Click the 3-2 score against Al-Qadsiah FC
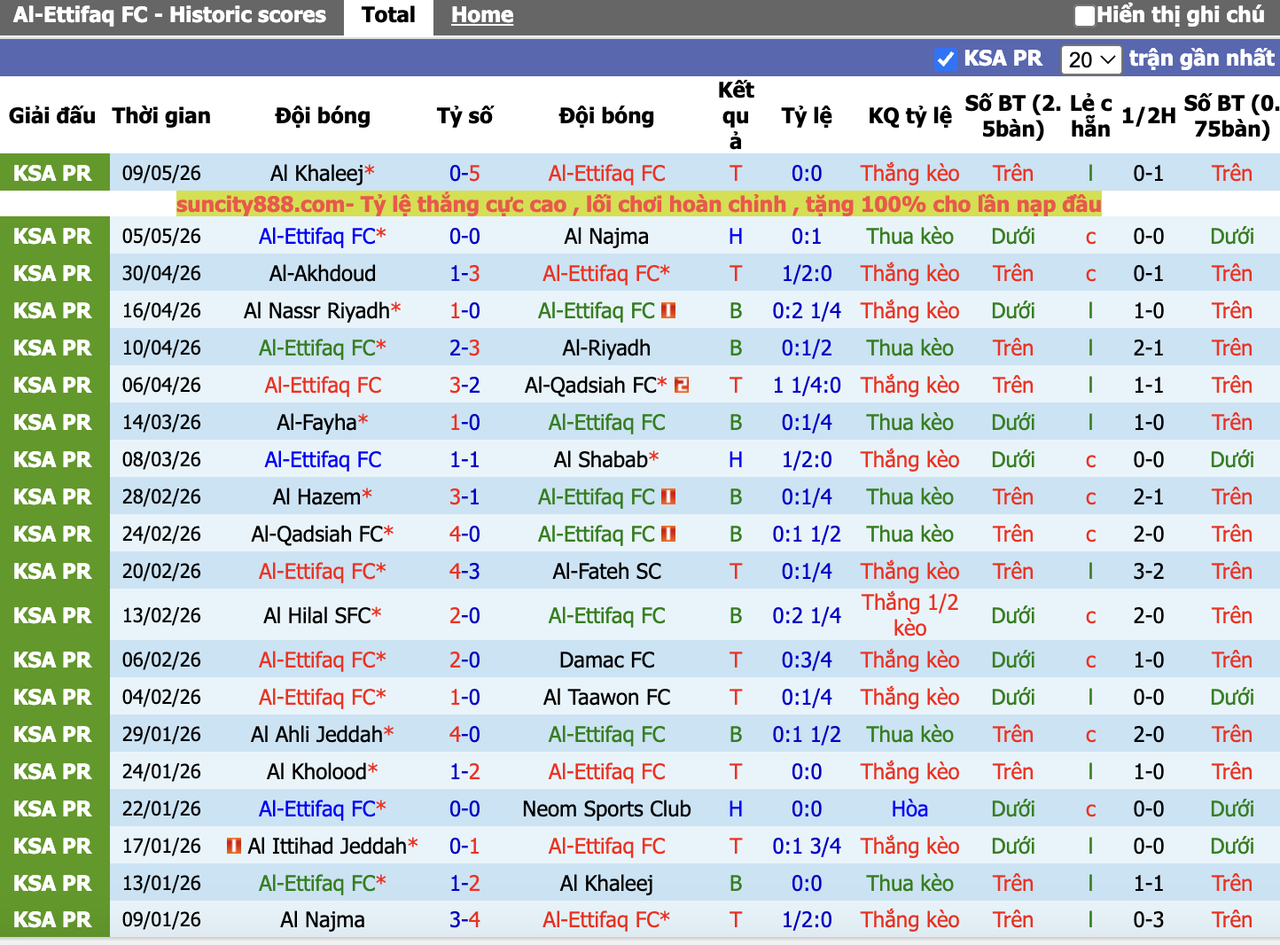Viewport: 1280px width, 945px height. tap(465, 385)
